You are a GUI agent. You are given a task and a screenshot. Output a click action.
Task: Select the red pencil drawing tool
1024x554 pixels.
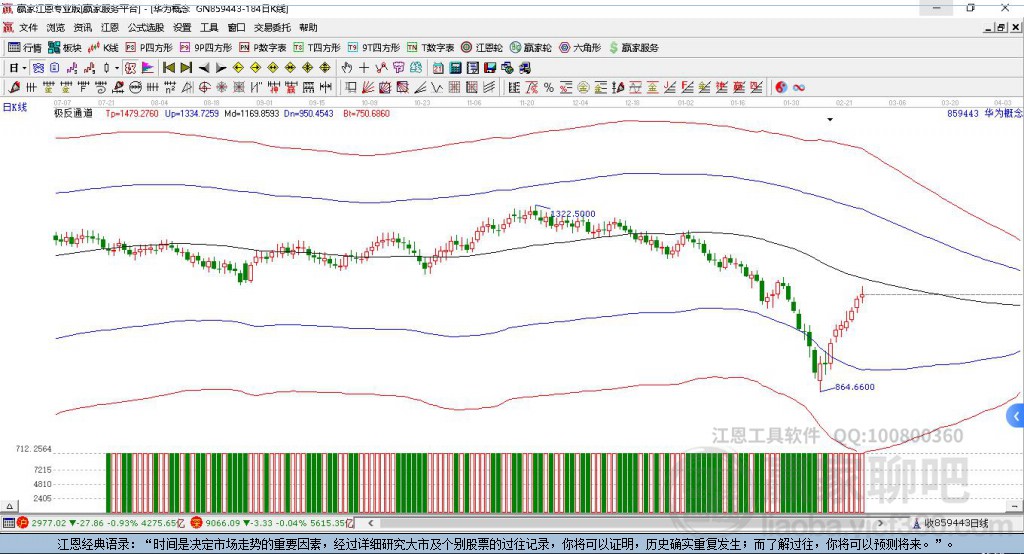click(14, 88)
